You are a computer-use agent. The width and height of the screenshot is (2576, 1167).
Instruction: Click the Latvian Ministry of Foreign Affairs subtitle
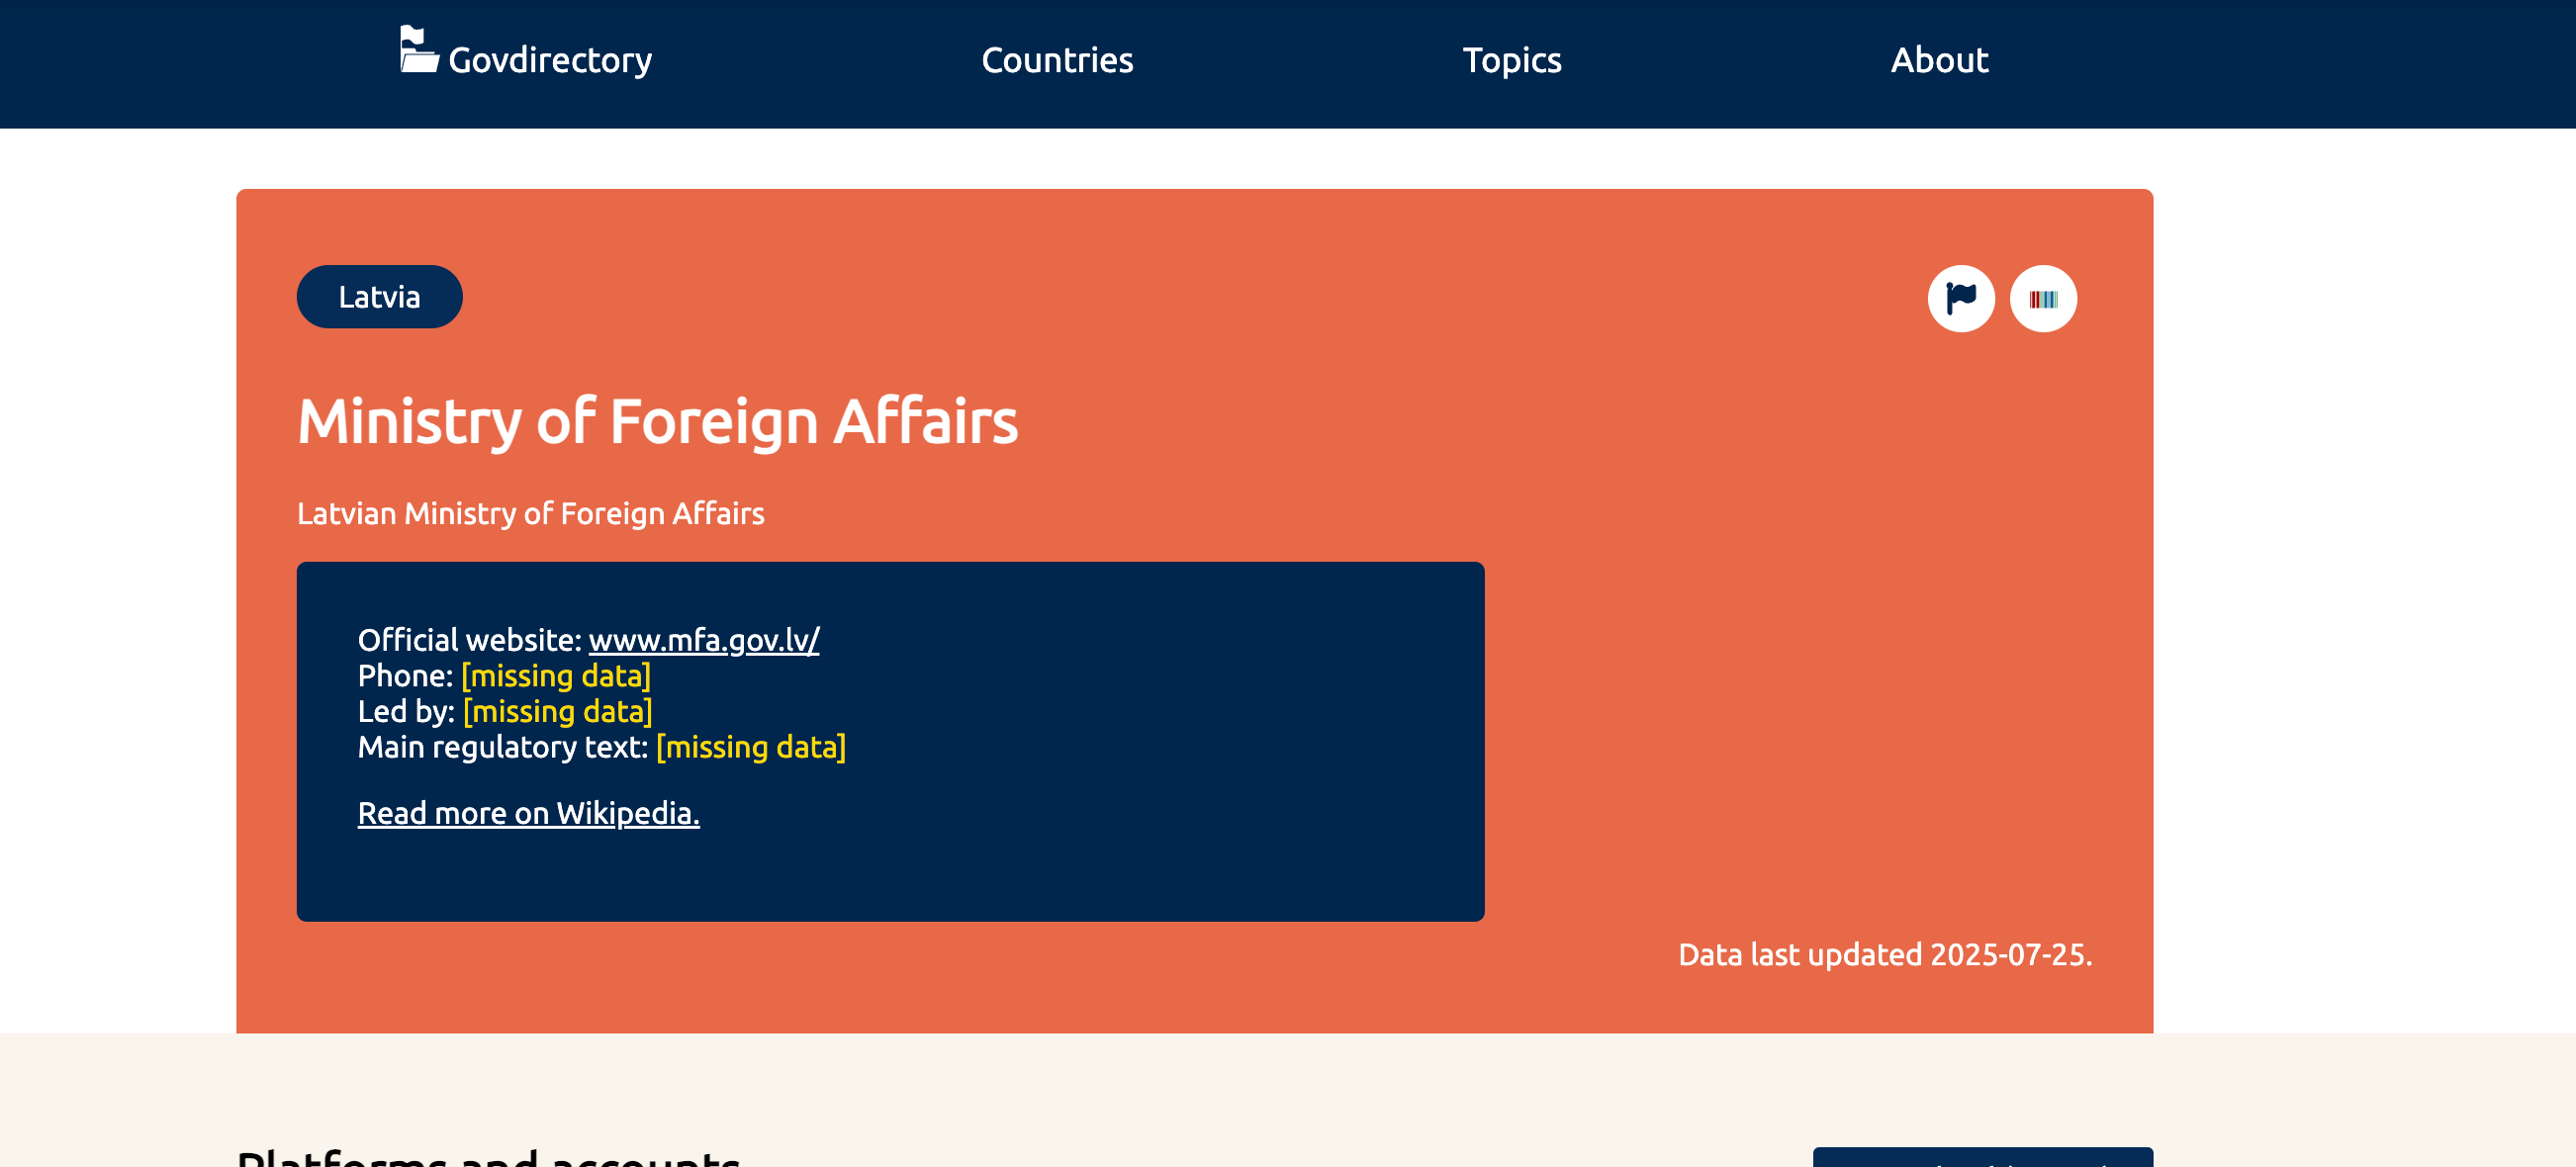coord(530,513)
